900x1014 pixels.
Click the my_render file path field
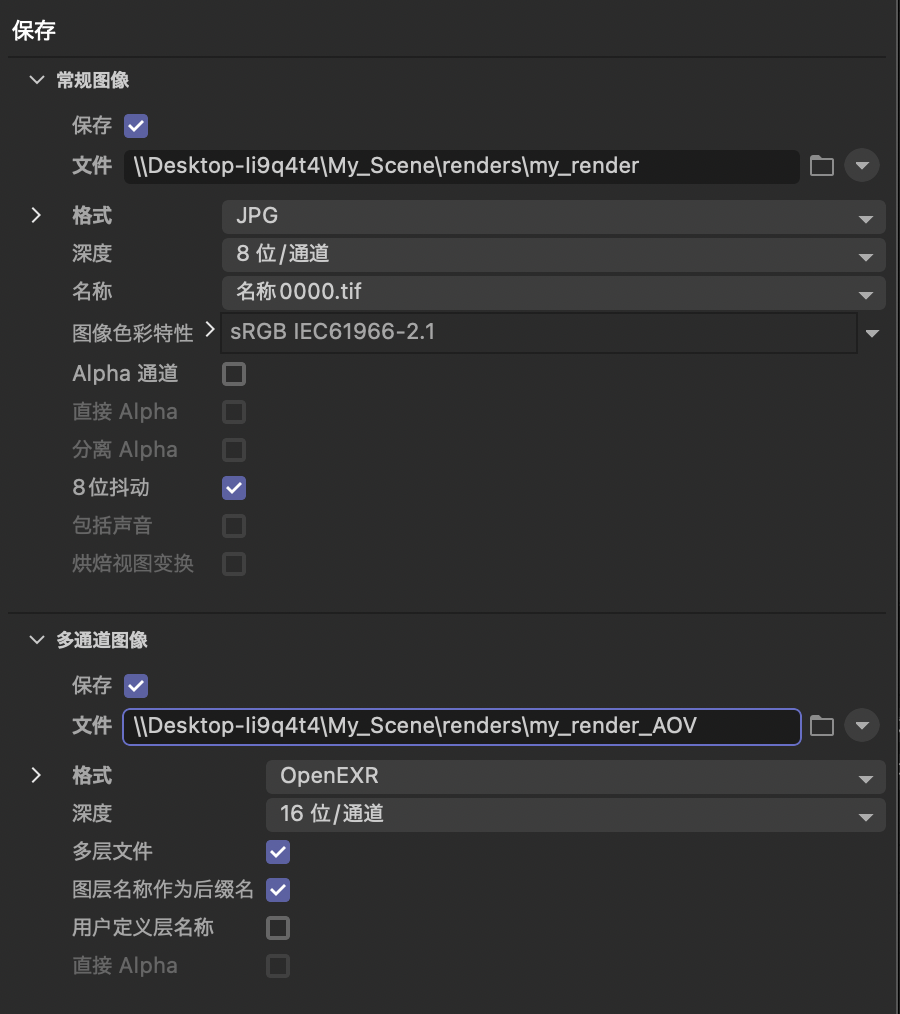[462, 166]
